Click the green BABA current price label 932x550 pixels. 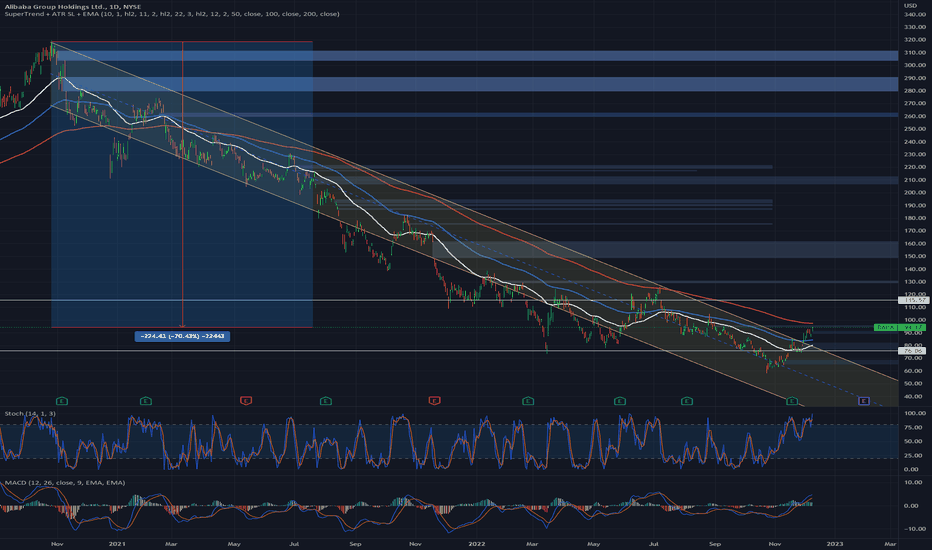(900, 328)
